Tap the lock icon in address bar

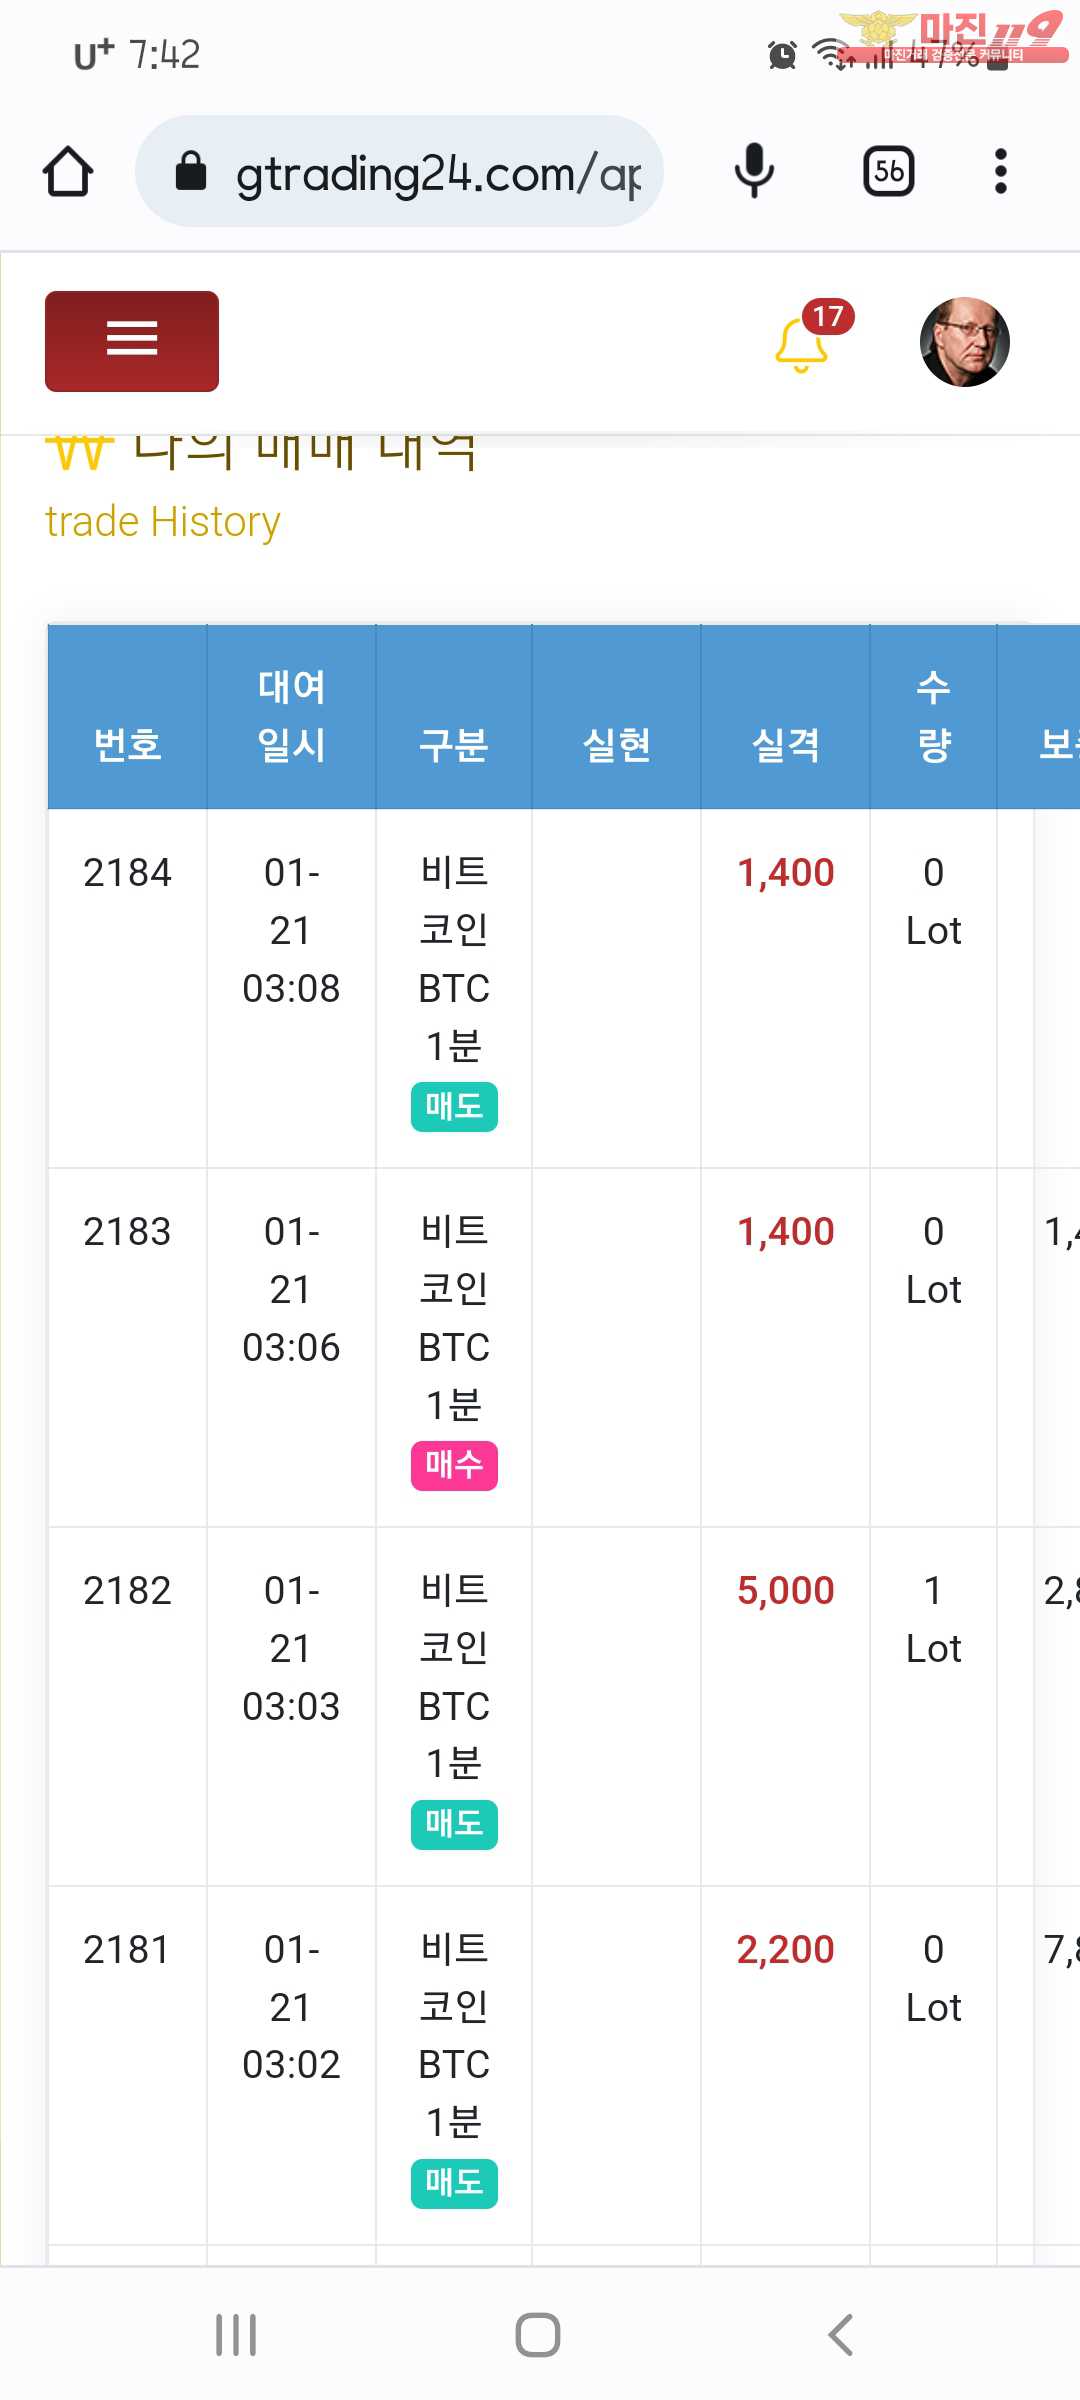[x=191, y=172]
